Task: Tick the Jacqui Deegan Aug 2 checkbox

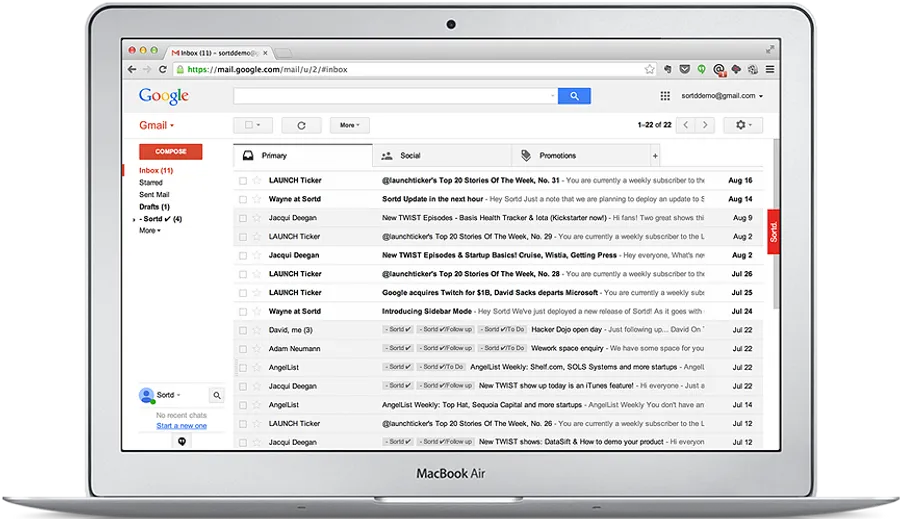Action: point(243,255)
